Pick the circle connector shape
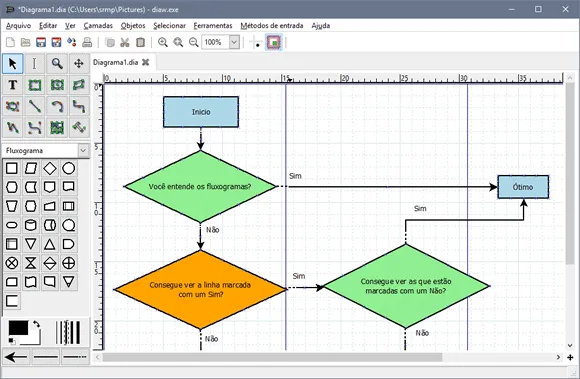The height and width of the screenshot is (379, 580). (x=68, y=168)
